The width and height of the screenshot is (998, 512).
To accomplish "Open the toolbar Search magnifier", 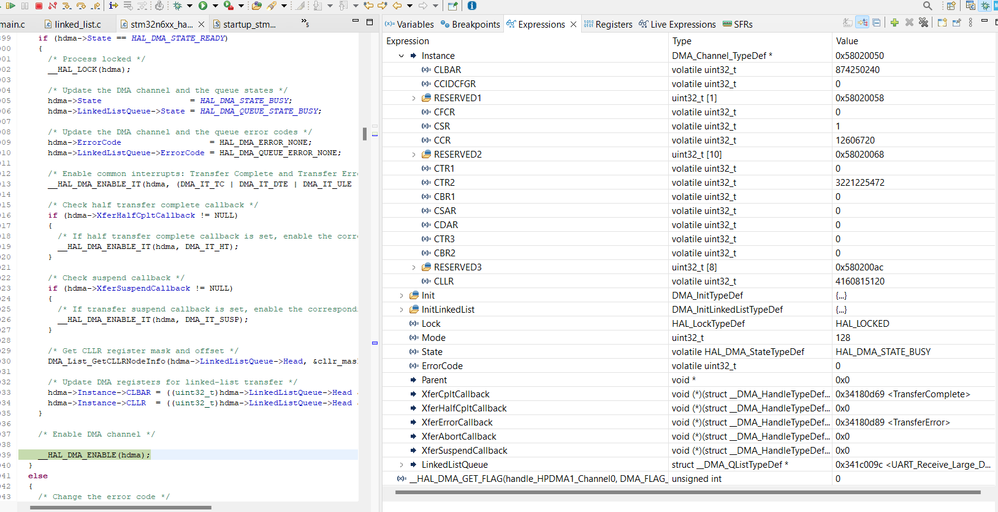I will pos(927,6).
